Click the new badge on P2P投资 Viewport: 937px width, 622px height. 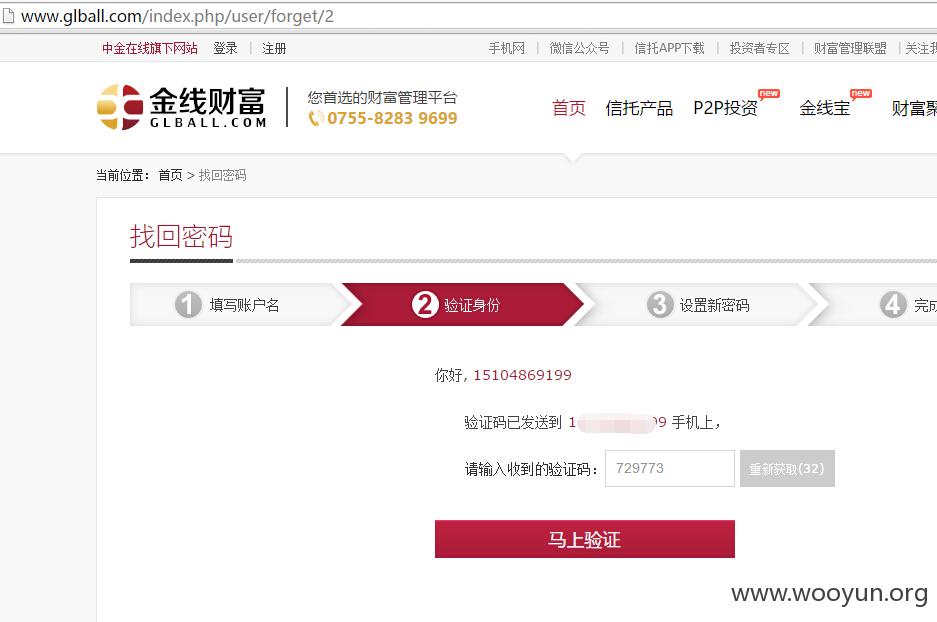click(x=768, y=94)
